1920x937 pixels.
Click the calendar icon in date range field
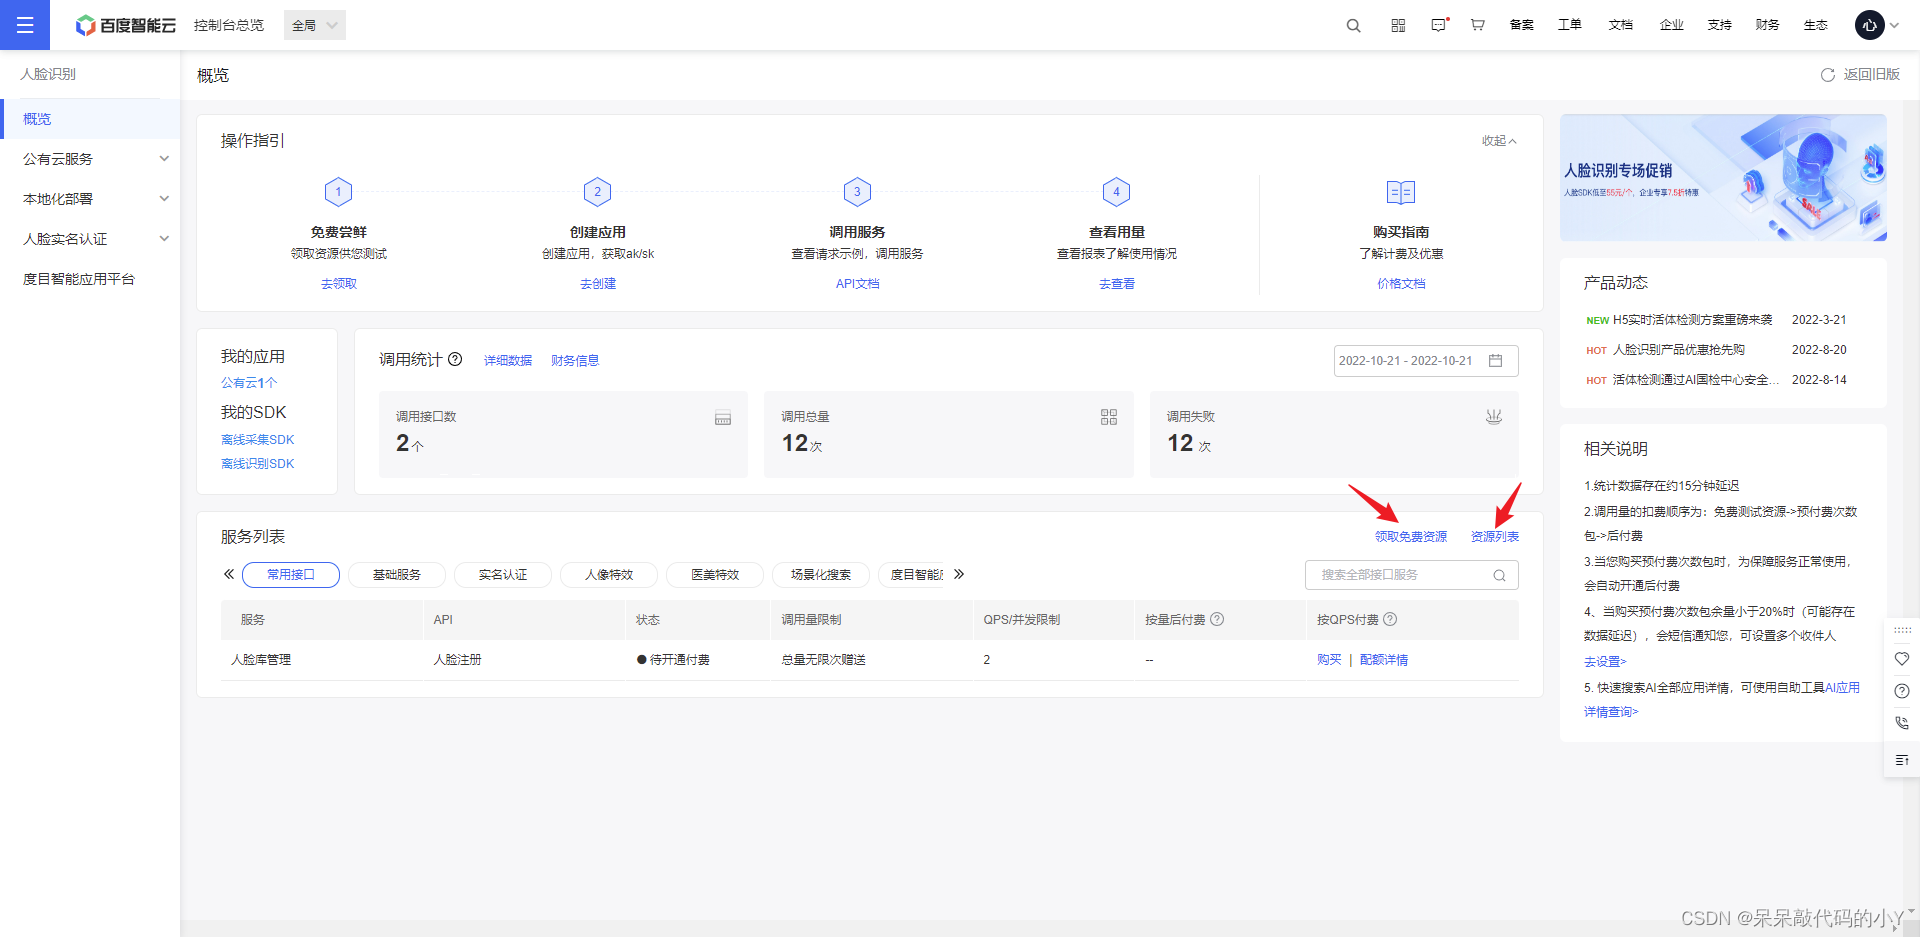coord(1495,360)
